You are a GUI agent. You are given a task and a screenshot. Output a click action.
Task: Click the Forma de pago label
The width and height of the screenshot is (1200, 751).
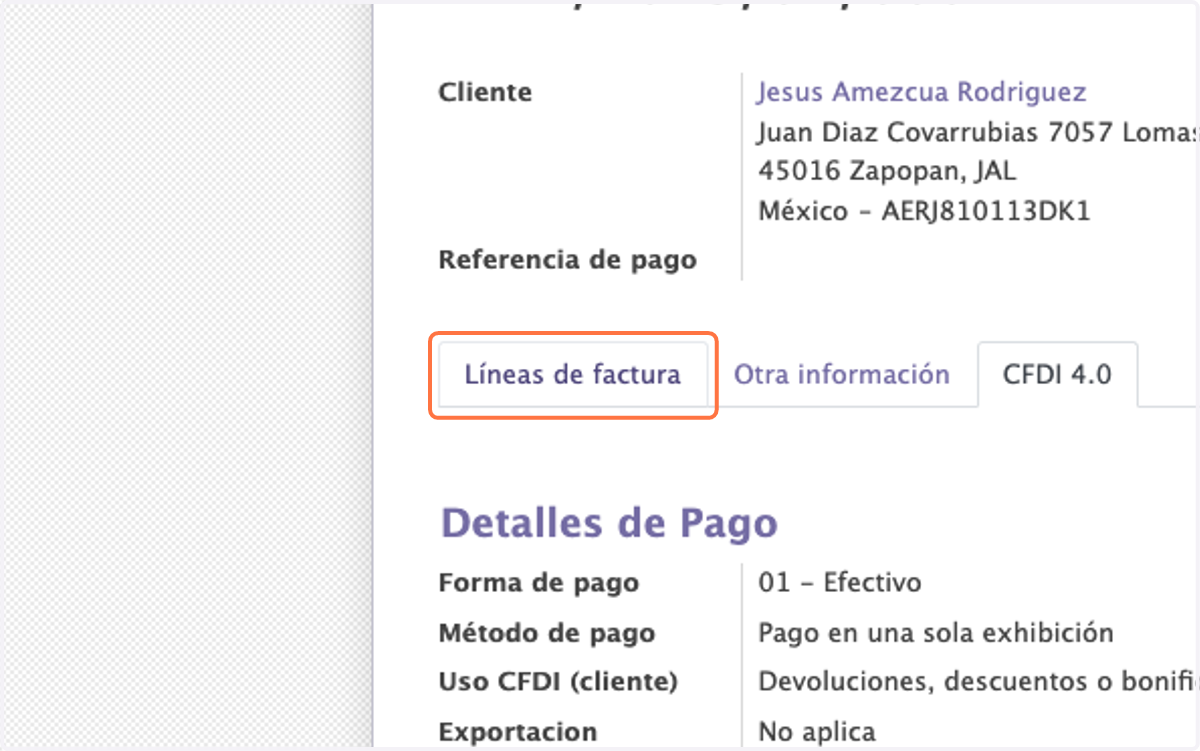tap(539, 583)
